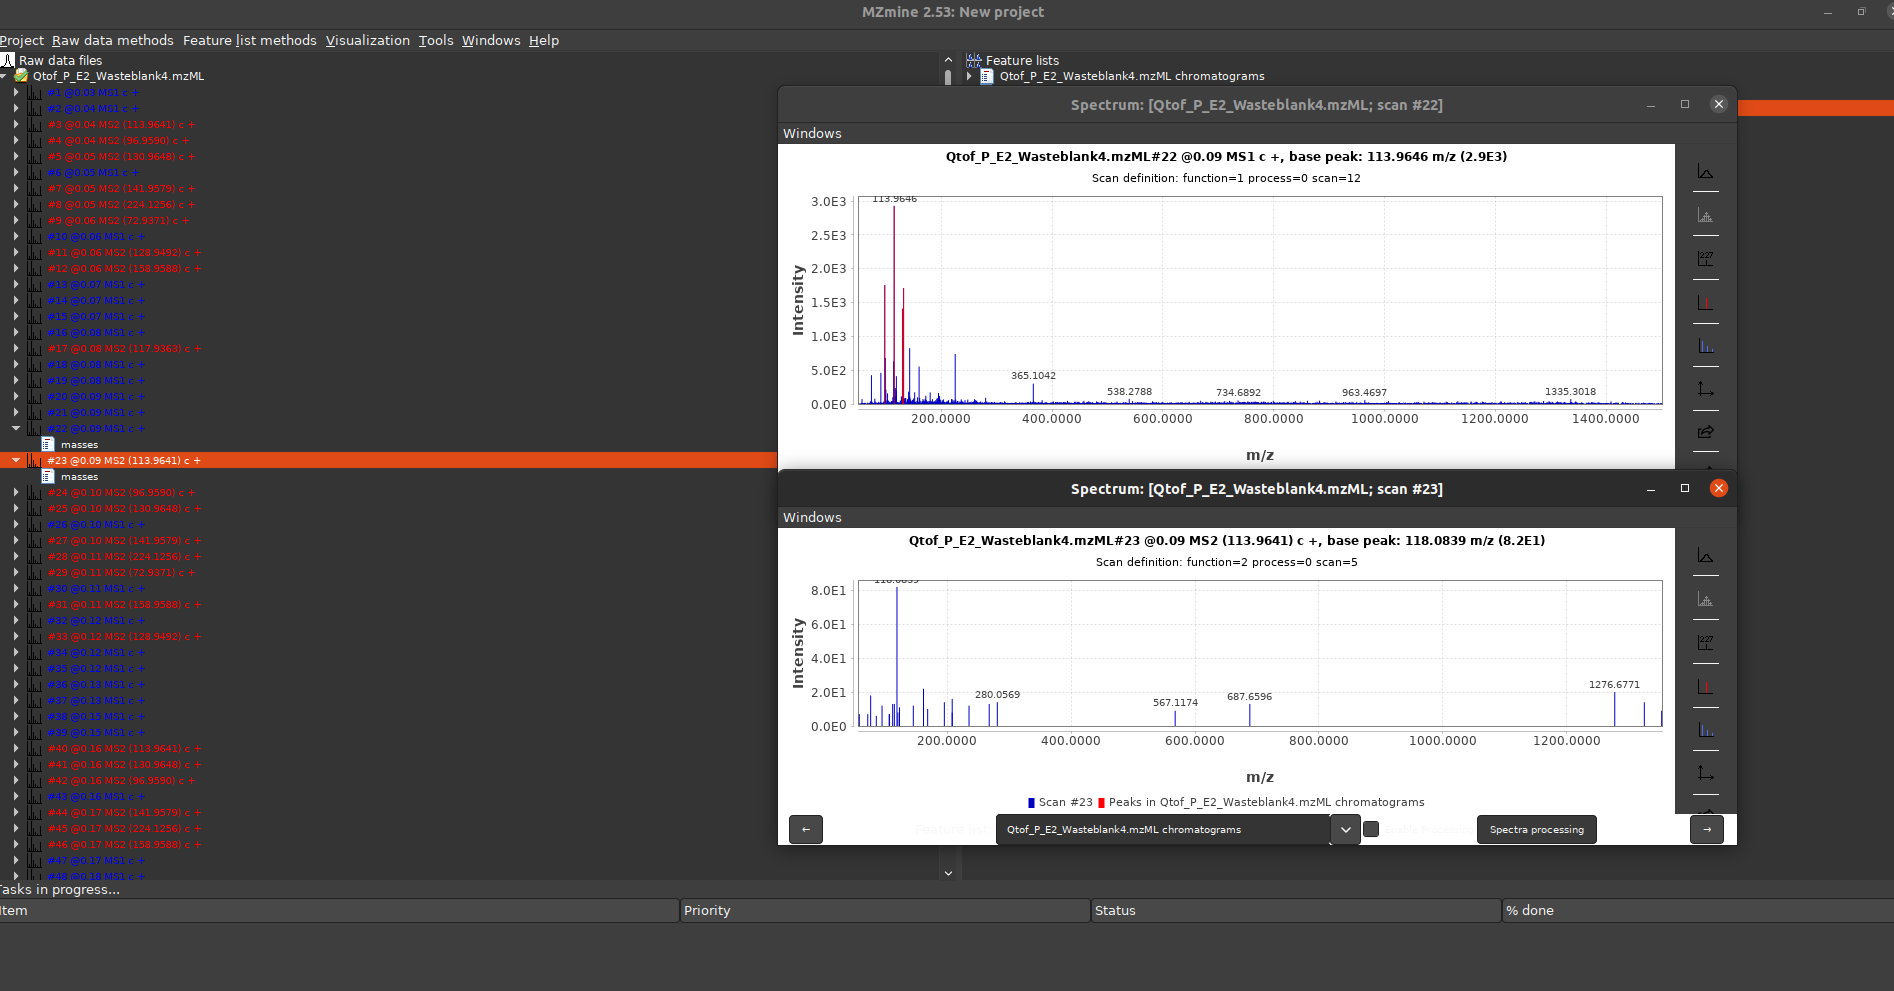Click the next scan arrow button

[x=1706, y=829]
